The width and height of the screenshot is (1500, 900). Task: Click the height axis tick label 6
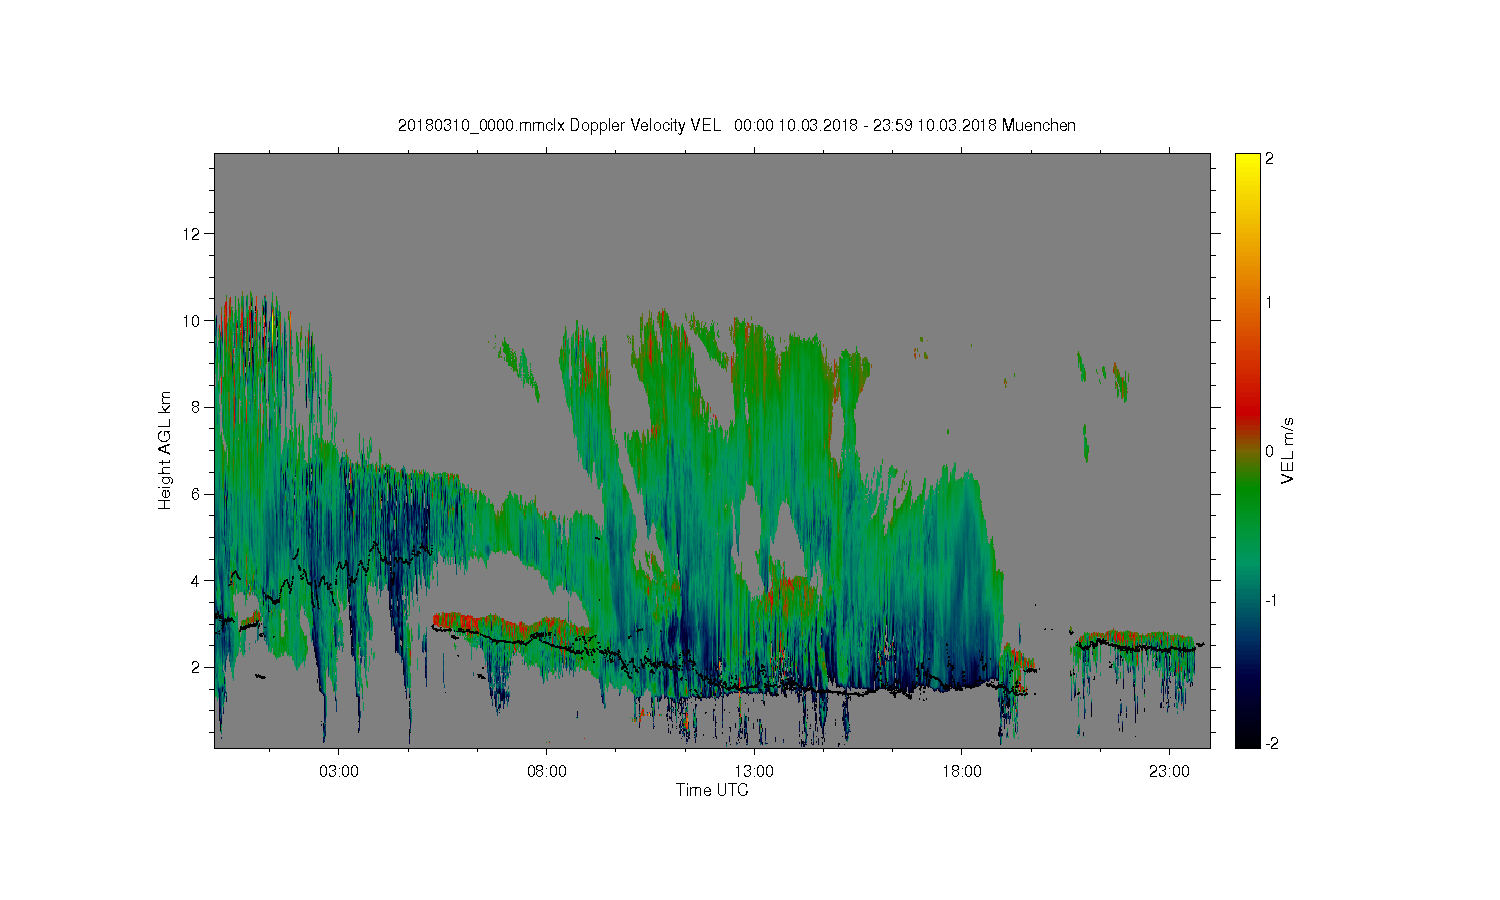[196, 494]
